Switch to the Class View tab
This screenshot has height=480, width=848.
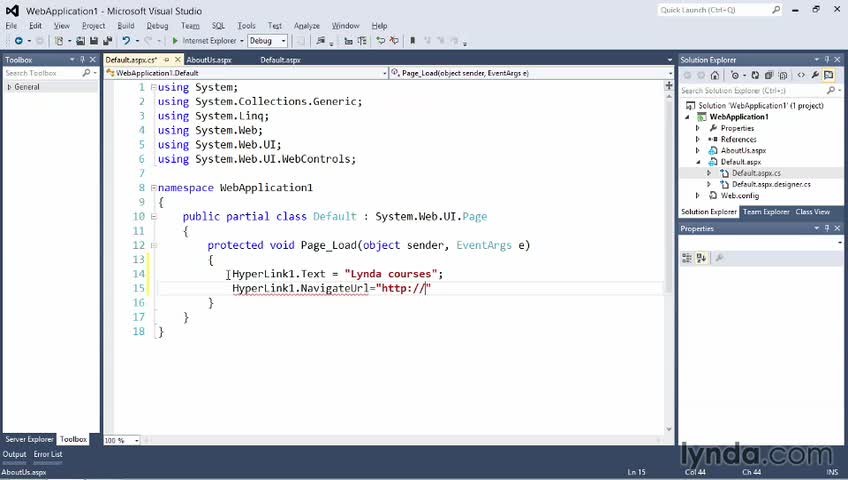point(812,212)
